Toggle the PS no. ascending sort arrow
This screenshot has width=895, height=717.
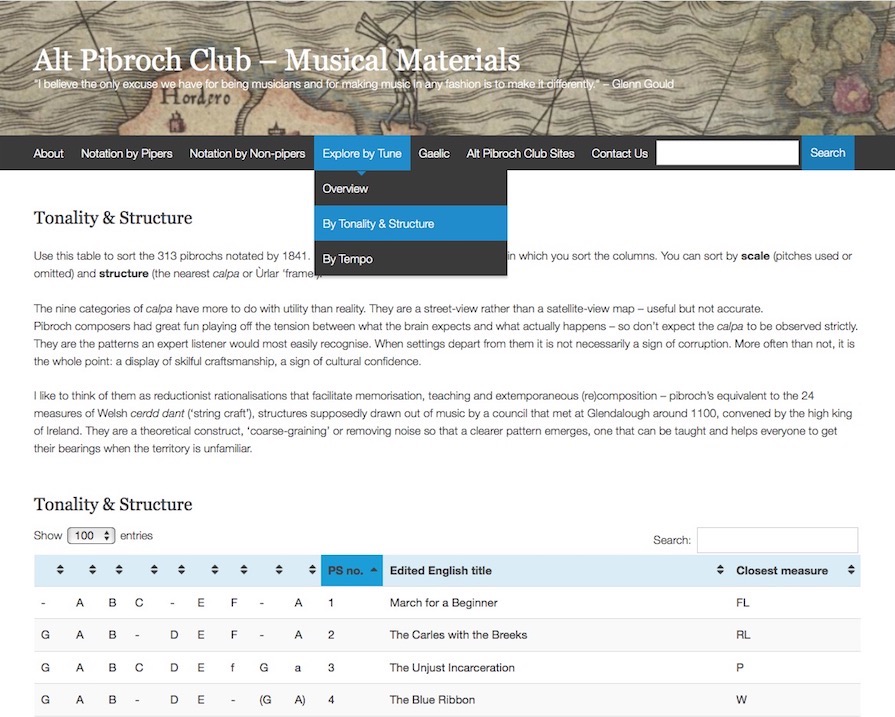[x=375, y=570]
